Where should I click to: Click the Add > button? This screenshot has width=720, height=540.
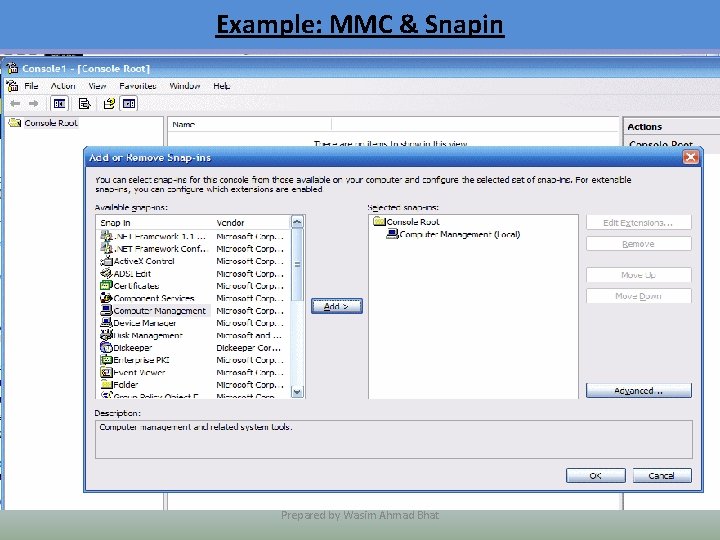point(337,306)
